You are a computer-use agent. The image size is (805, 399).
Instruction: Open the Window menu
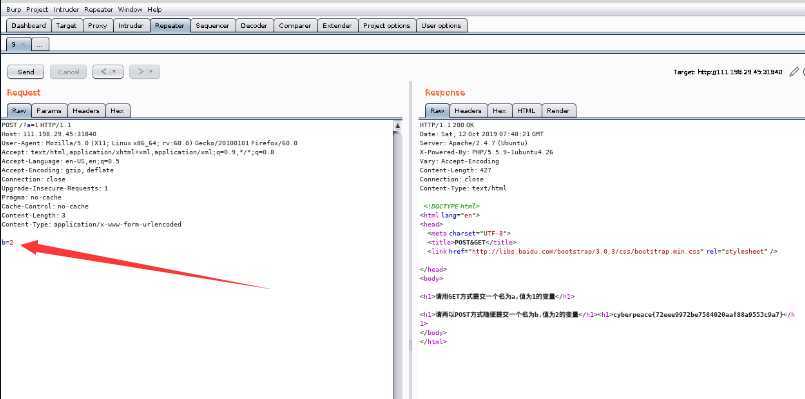[x=130, y=10]
